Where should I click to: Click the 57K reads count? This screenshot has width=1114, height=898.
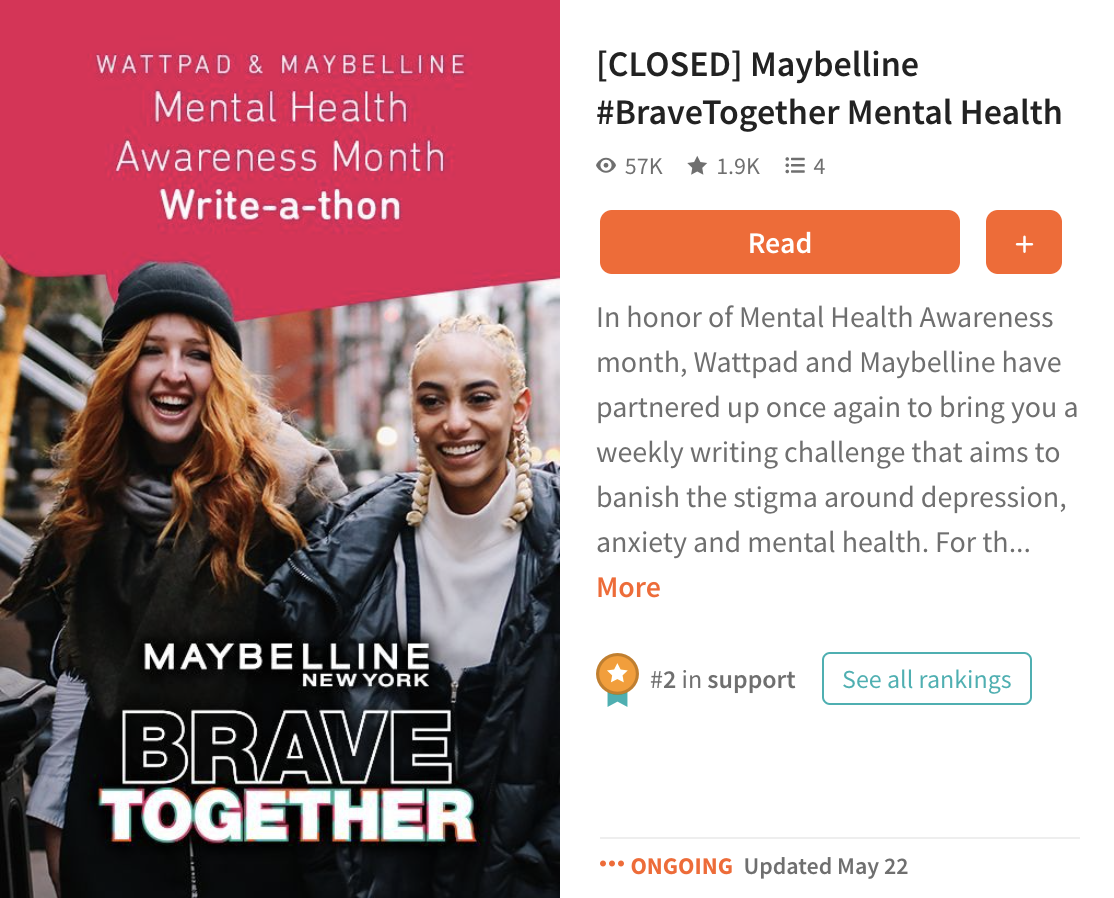pyautogui.click(x=644, y=167)
